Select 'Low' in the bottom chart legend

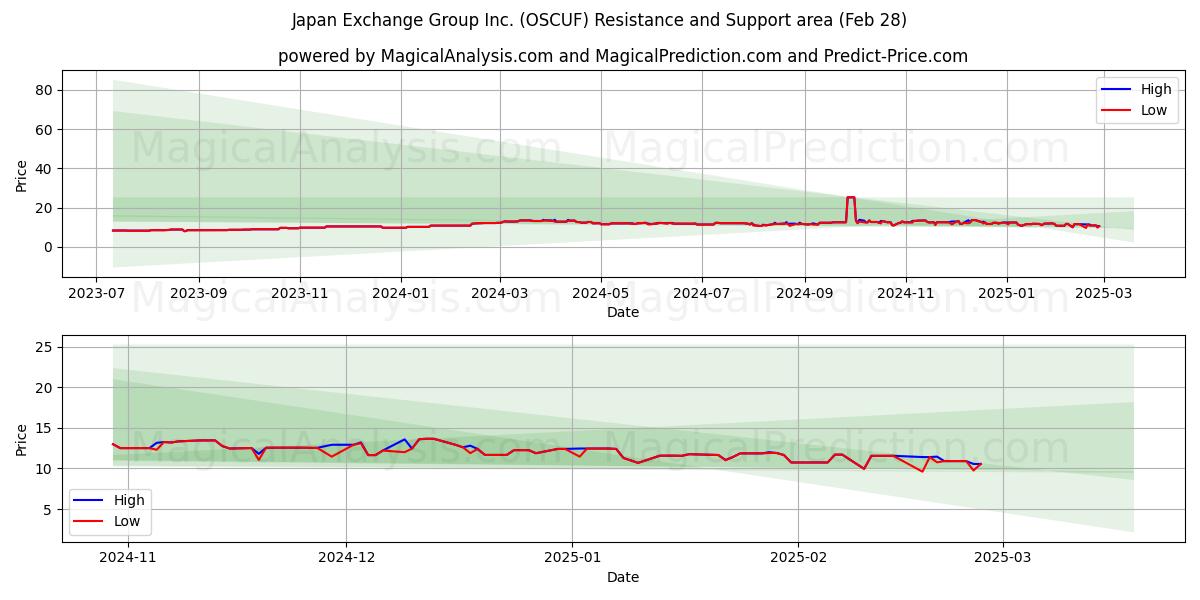(x=127, y=521)
